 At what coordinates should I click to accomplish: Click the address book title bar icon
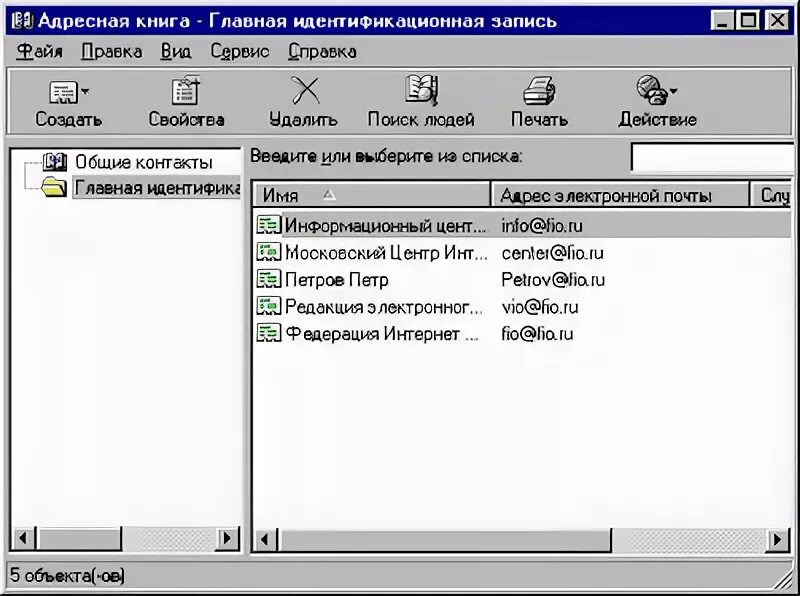[x=22, y=20]
